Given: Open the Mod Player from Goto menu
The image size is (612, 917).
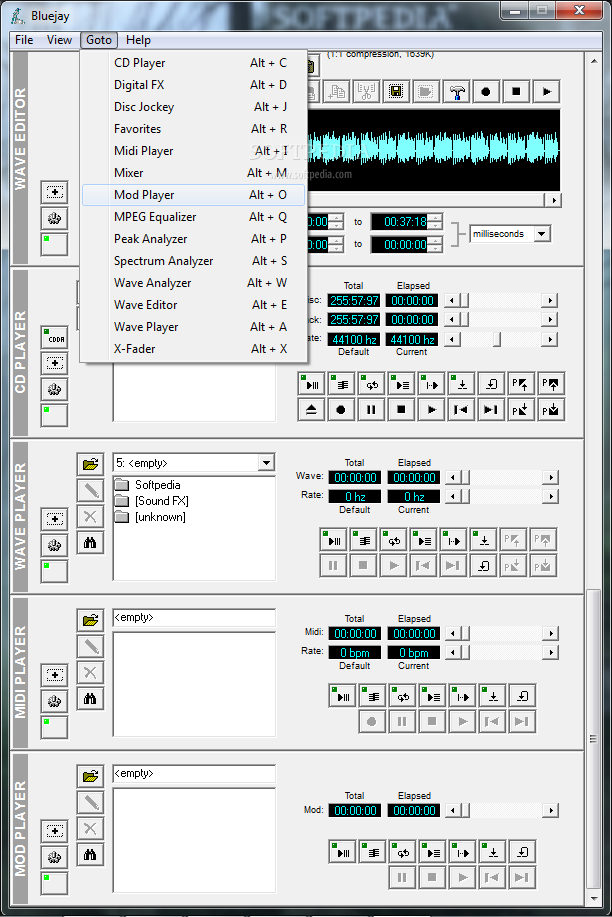Looking at the screenshot, I should click(193, 195).
